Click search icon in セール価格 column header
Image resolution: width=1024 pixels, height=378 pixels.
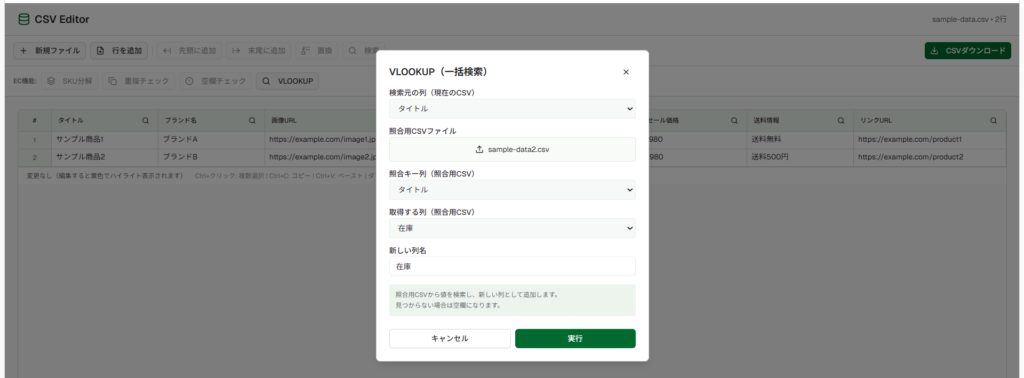pos(734,121)
